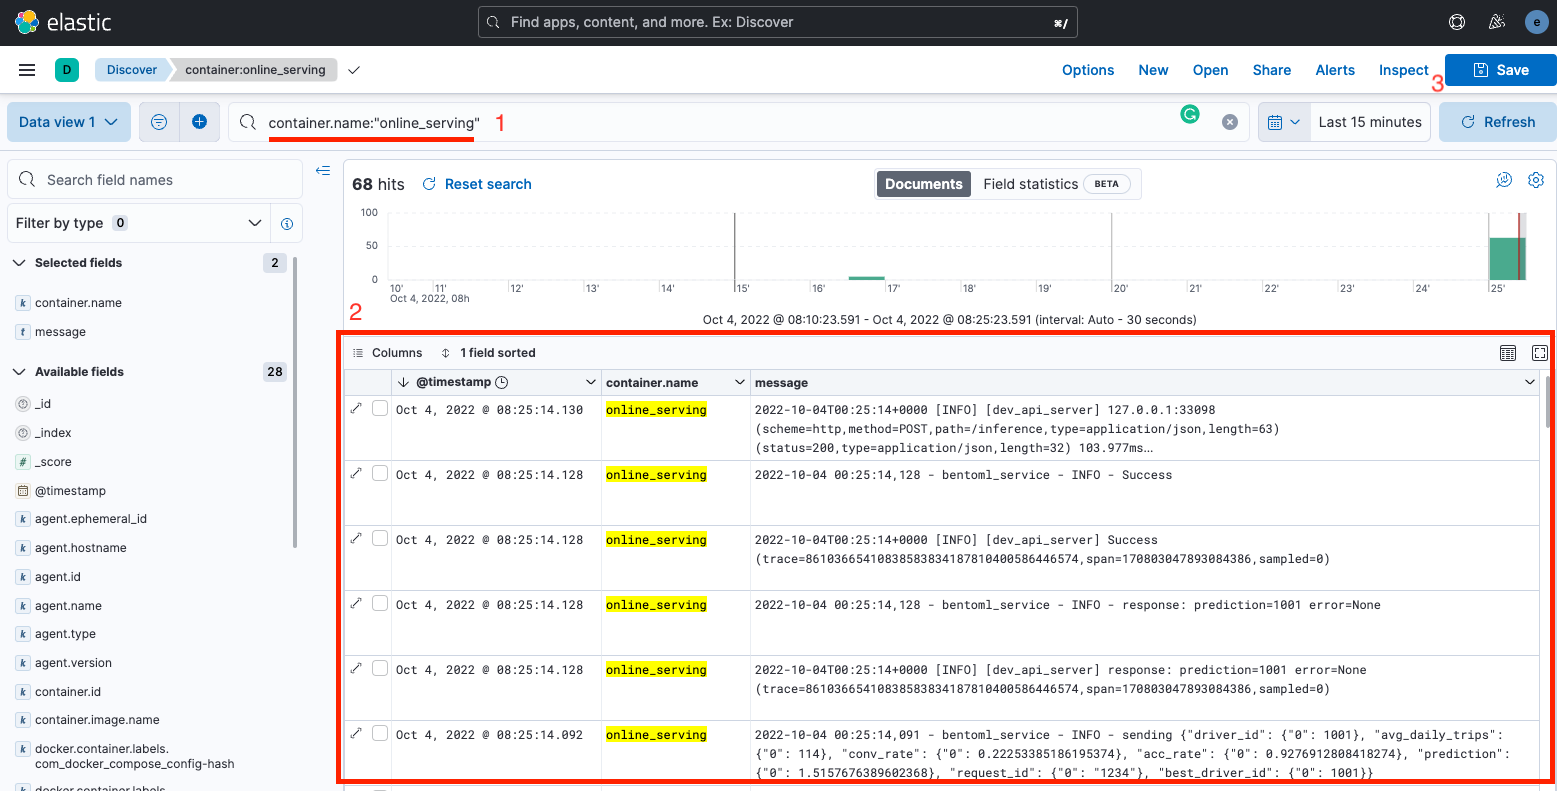The height and width of the screenshot is (791, 1557).
Task: Select checkbox for "[dev_api_server] Success" row
Action: coord(380,538)
